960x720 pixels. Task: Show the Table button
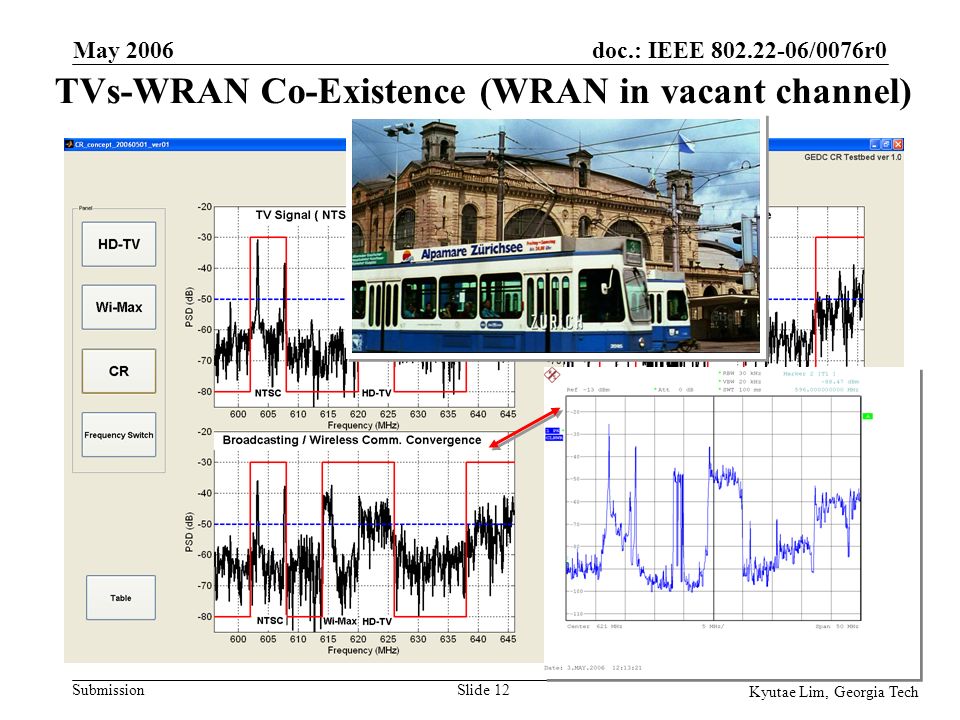[121, 598]
